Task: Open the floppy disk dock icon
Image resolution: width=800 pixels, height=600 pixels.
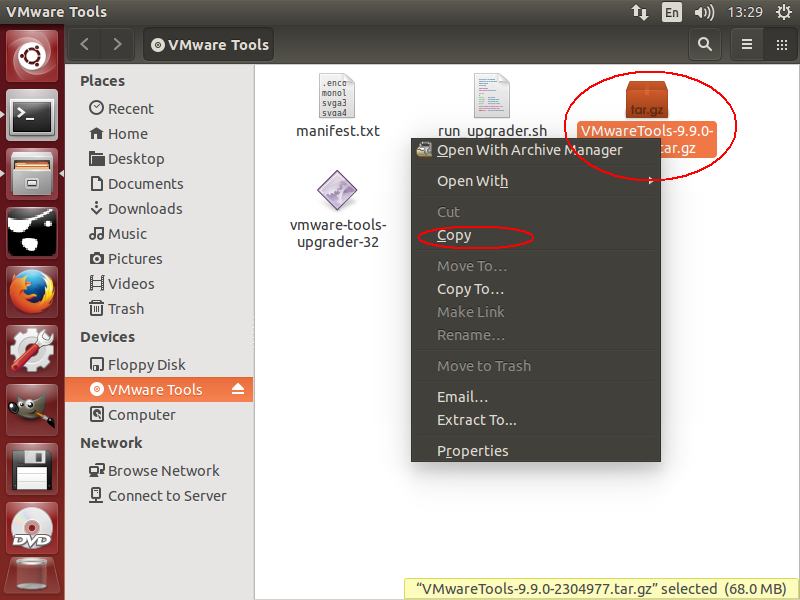Action: click(x=32, y=469)
